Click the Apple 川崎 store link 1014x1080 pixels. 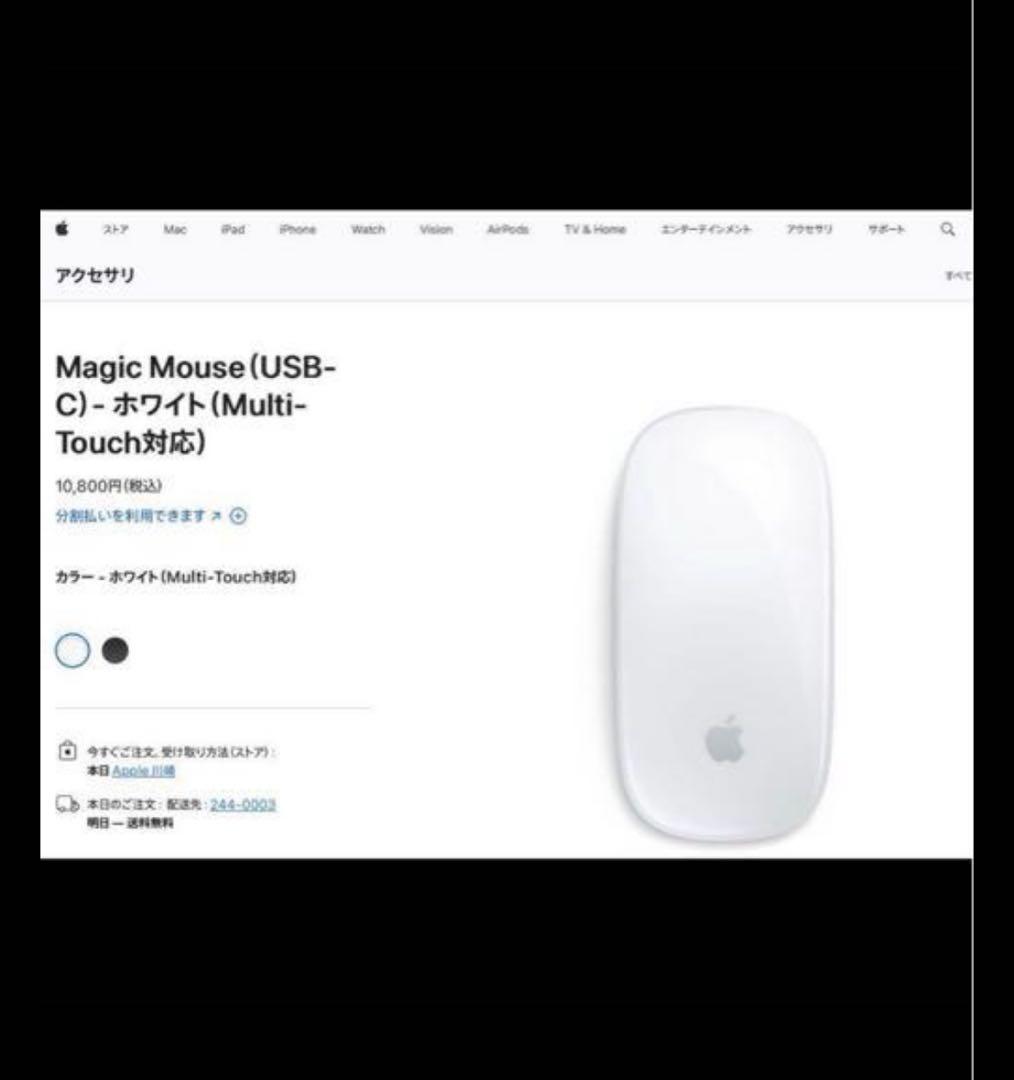pyautogui.click(x=143, y=771)
